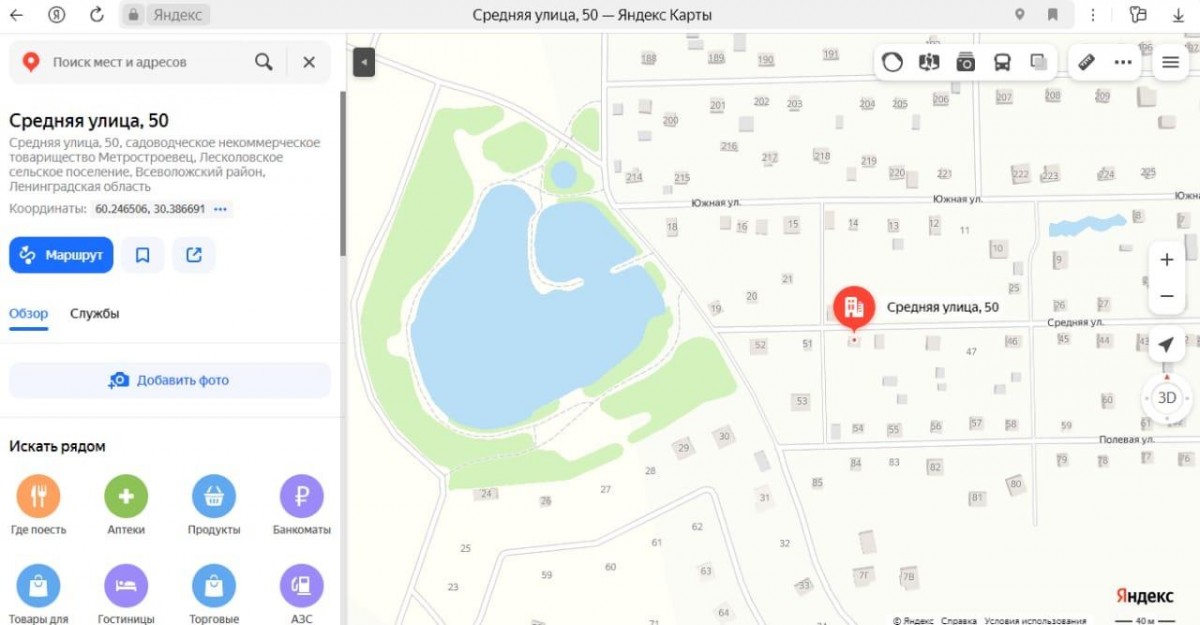Viewport: 1200px width, 625px height.
Task: Zoom out with the minus button
Action: tap(1166, 296)
